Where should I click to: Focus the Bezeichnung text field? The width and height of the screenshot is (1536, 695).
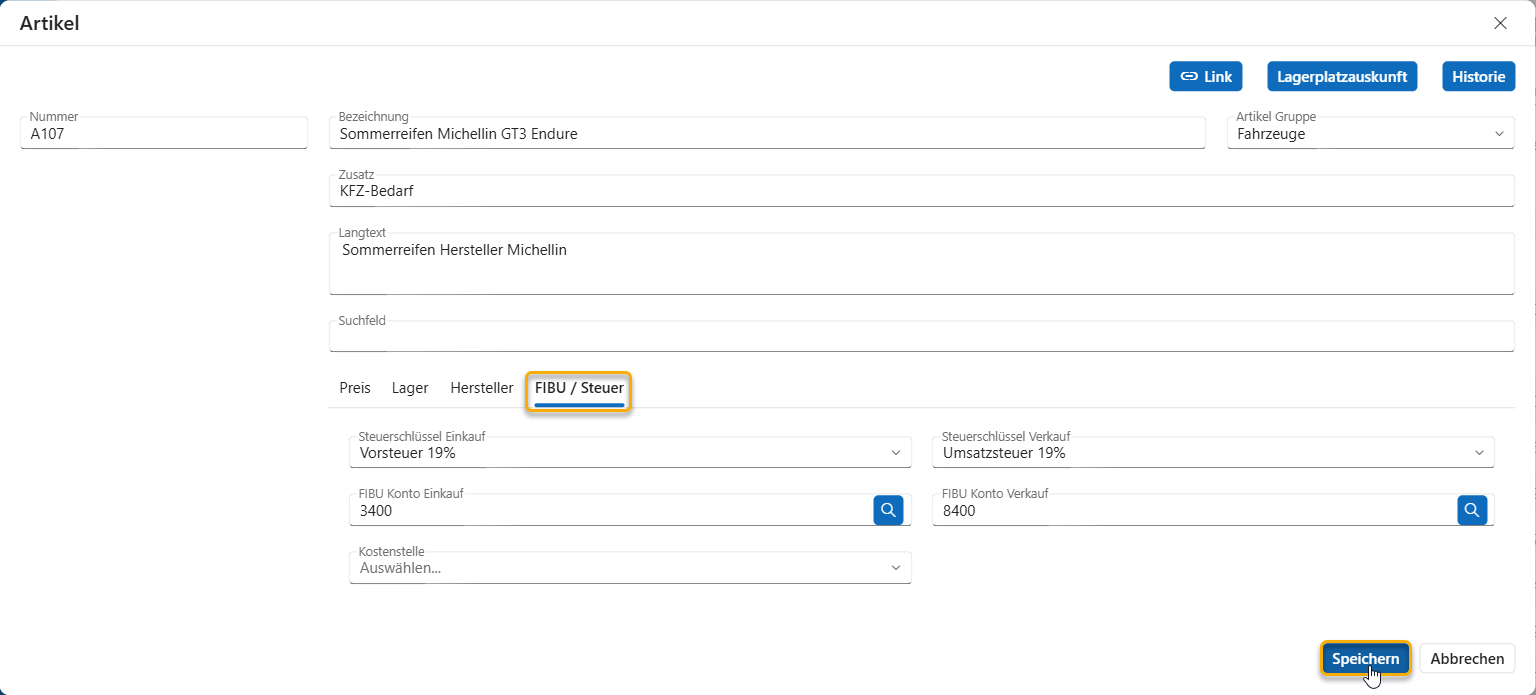coord(766,133)
